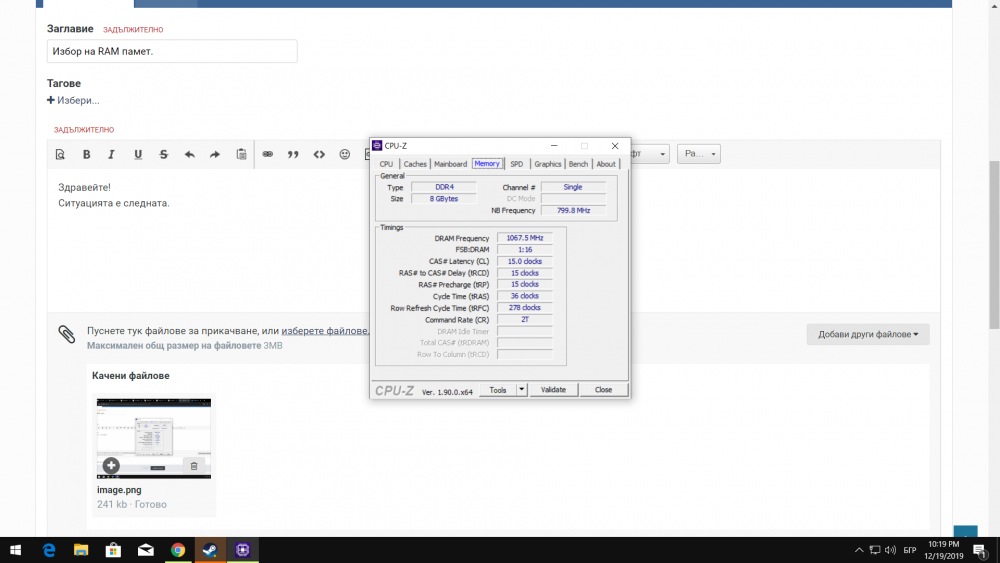This screenshot has width=1000, height=563.
Task: Click the Command Rate value 2T
Action: click(x=525, y=319)
